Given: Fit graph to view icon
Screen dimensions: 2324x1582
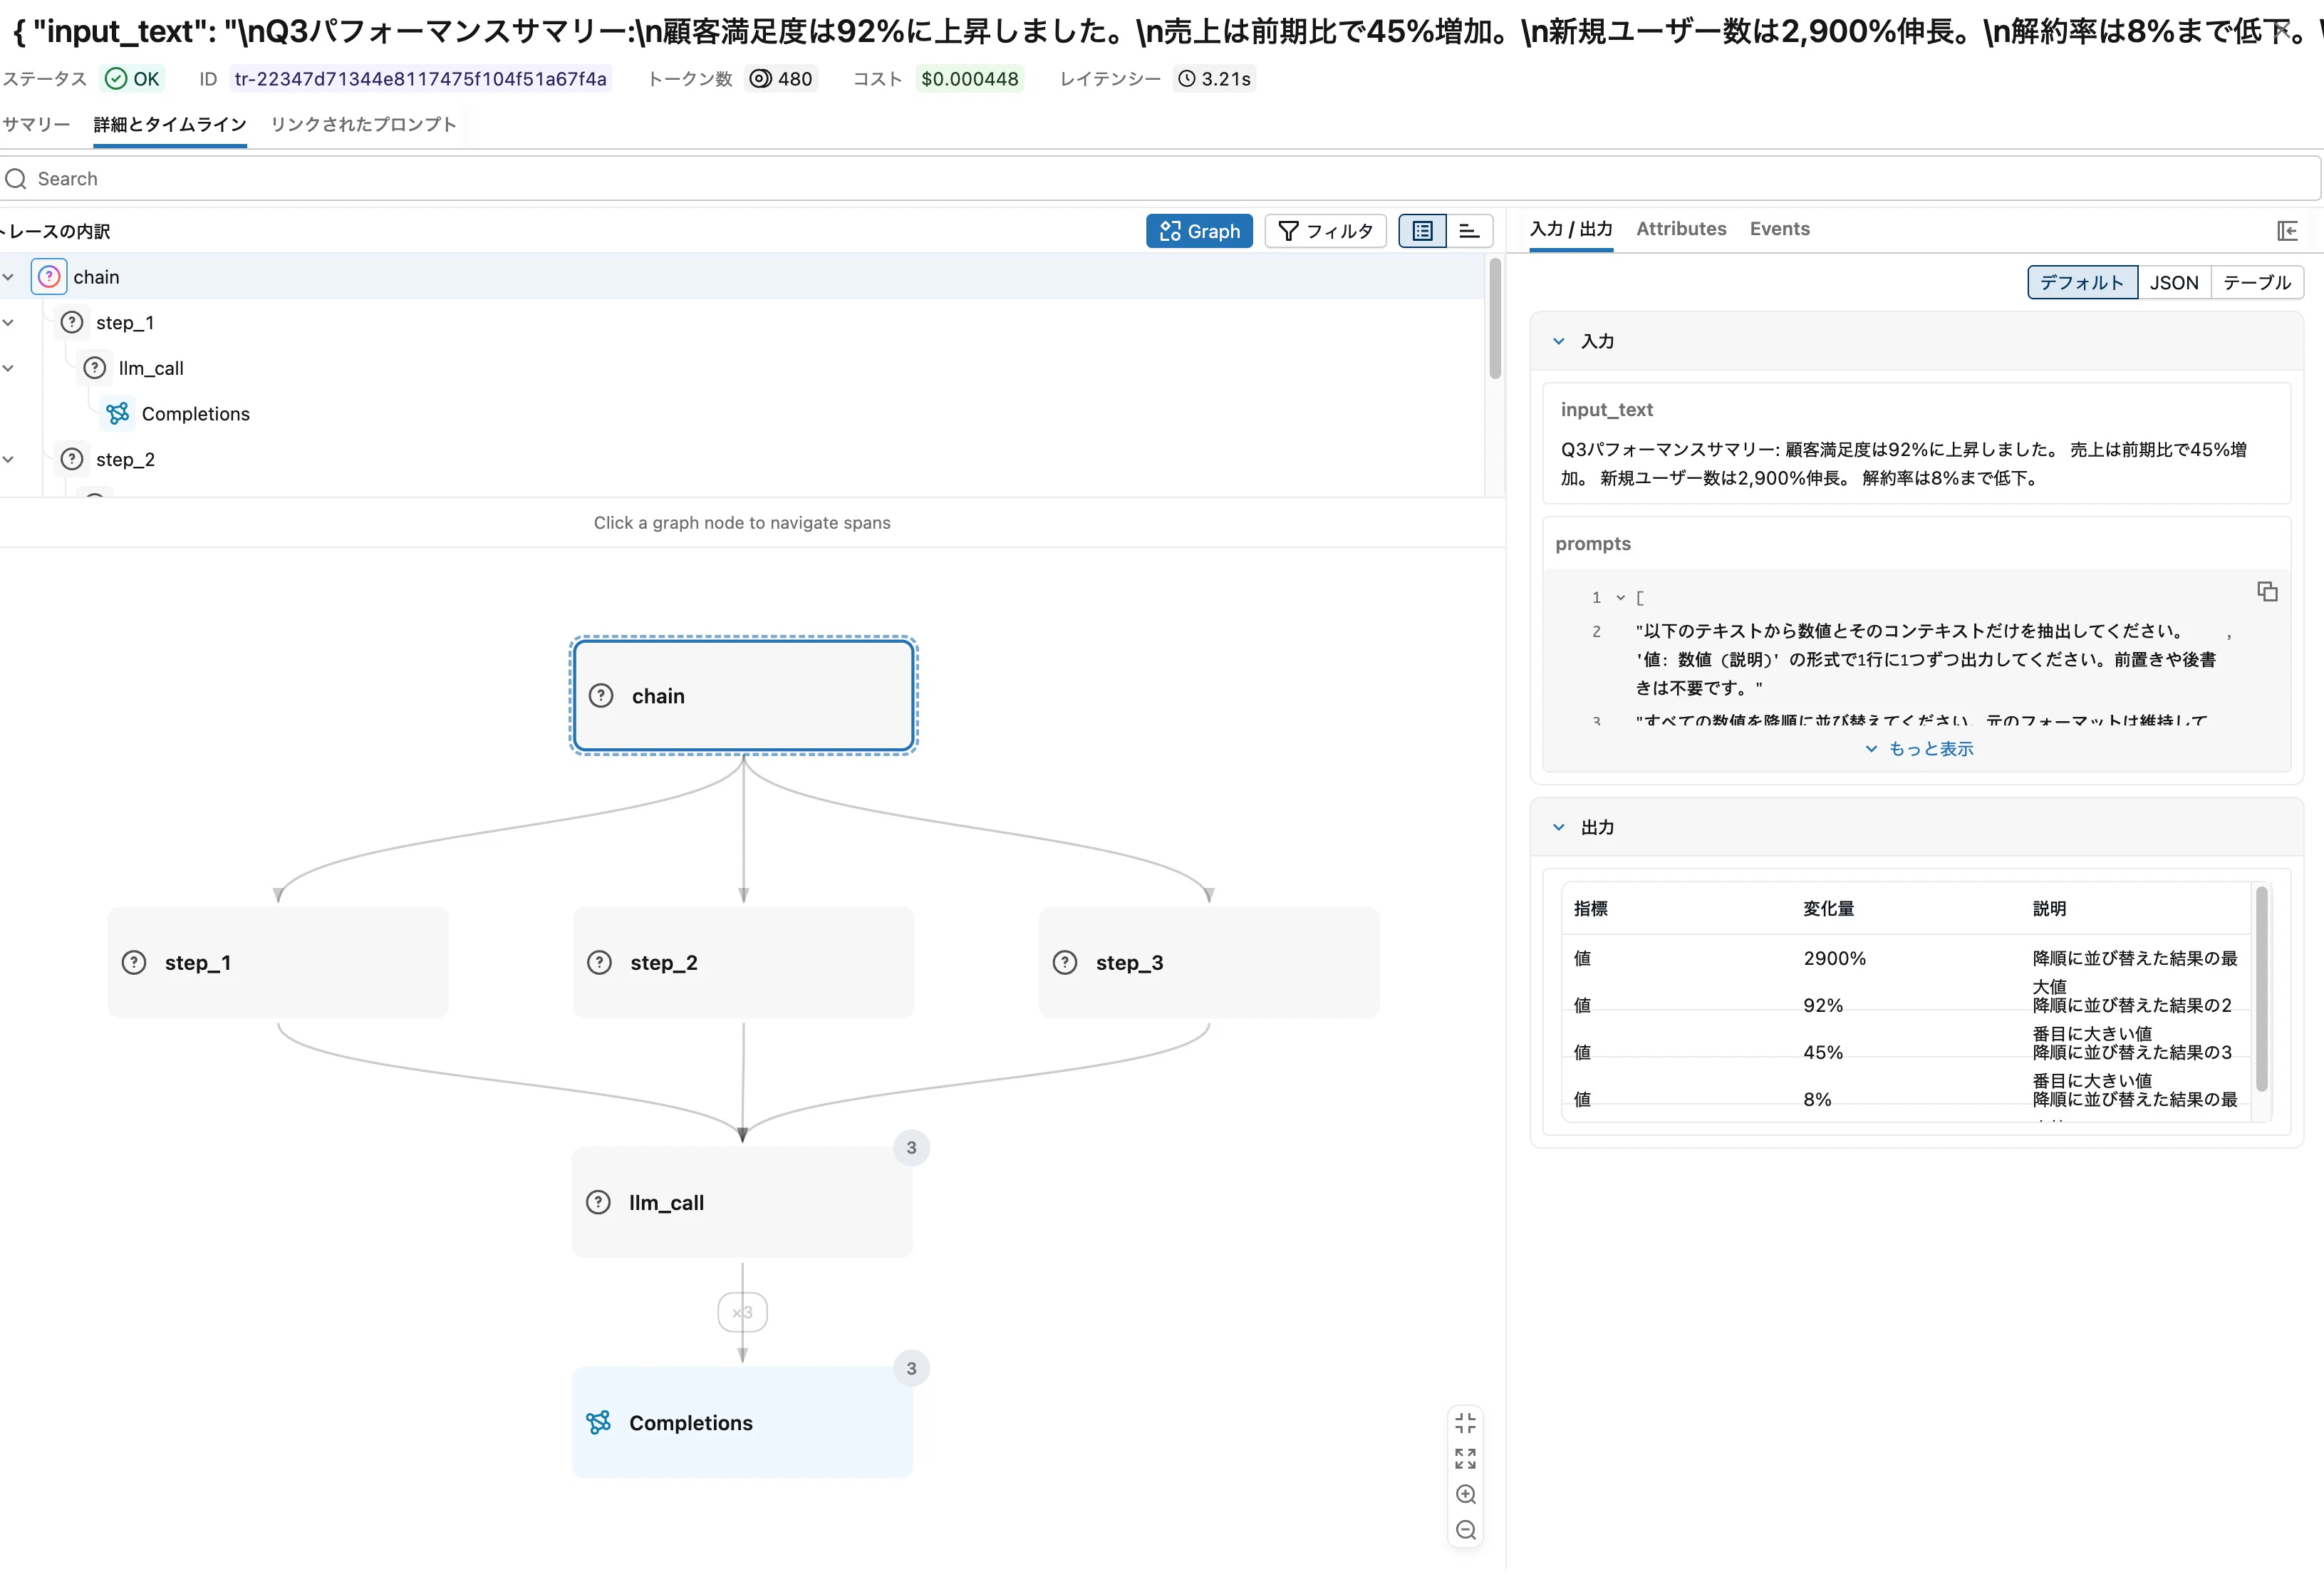Looking at the screenshot, I should 1465,1423.
